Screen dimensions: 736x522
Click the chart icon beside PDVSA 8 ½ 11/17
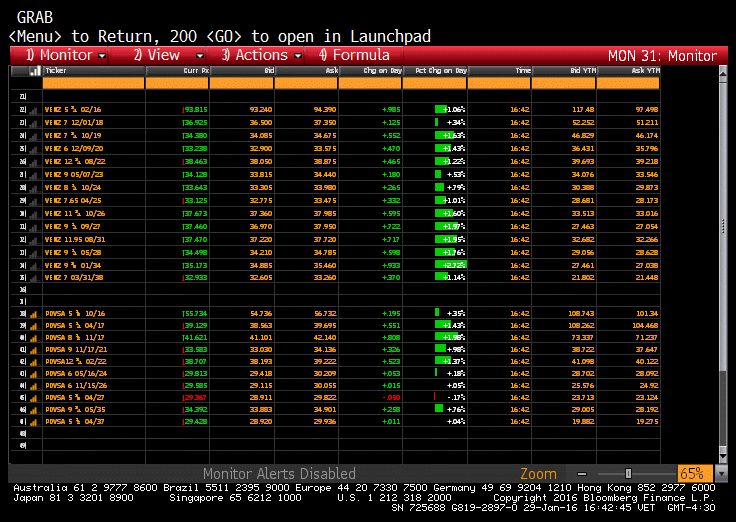tap(33, 338)
